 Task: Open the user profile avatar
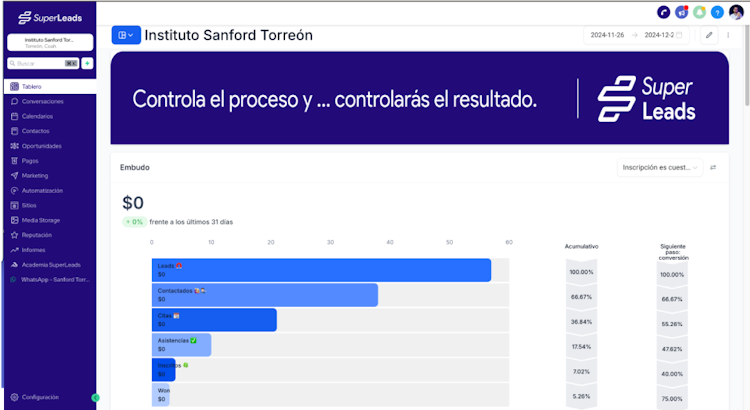(x=736, y=12)
